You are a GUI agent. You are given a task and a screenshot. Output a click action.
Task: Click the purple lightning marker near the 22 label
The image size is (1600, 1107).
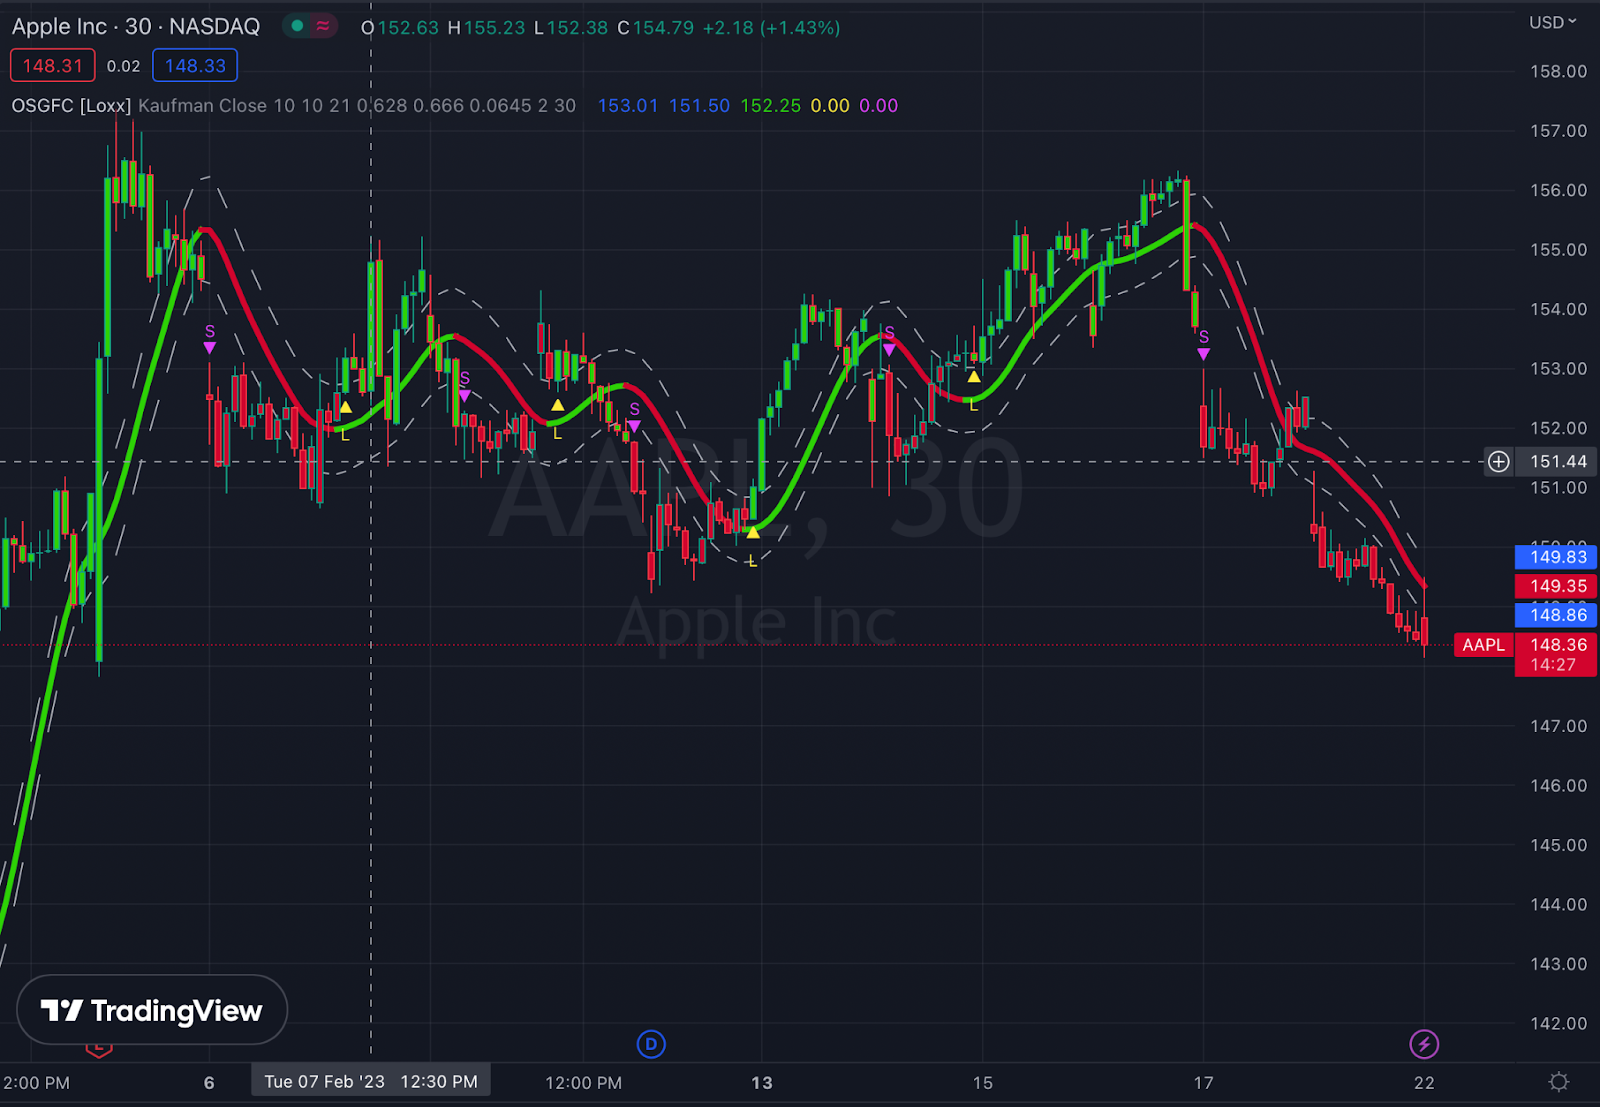[x=1424, y=1044]
